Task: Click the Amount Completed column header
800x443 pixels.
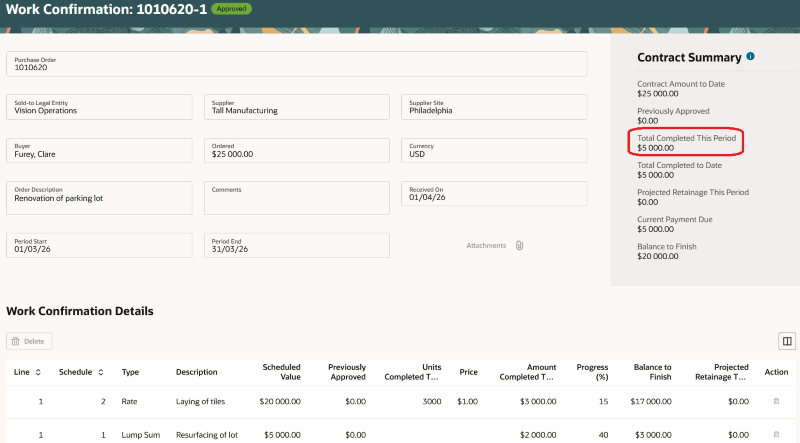Action: coord(528,372)
